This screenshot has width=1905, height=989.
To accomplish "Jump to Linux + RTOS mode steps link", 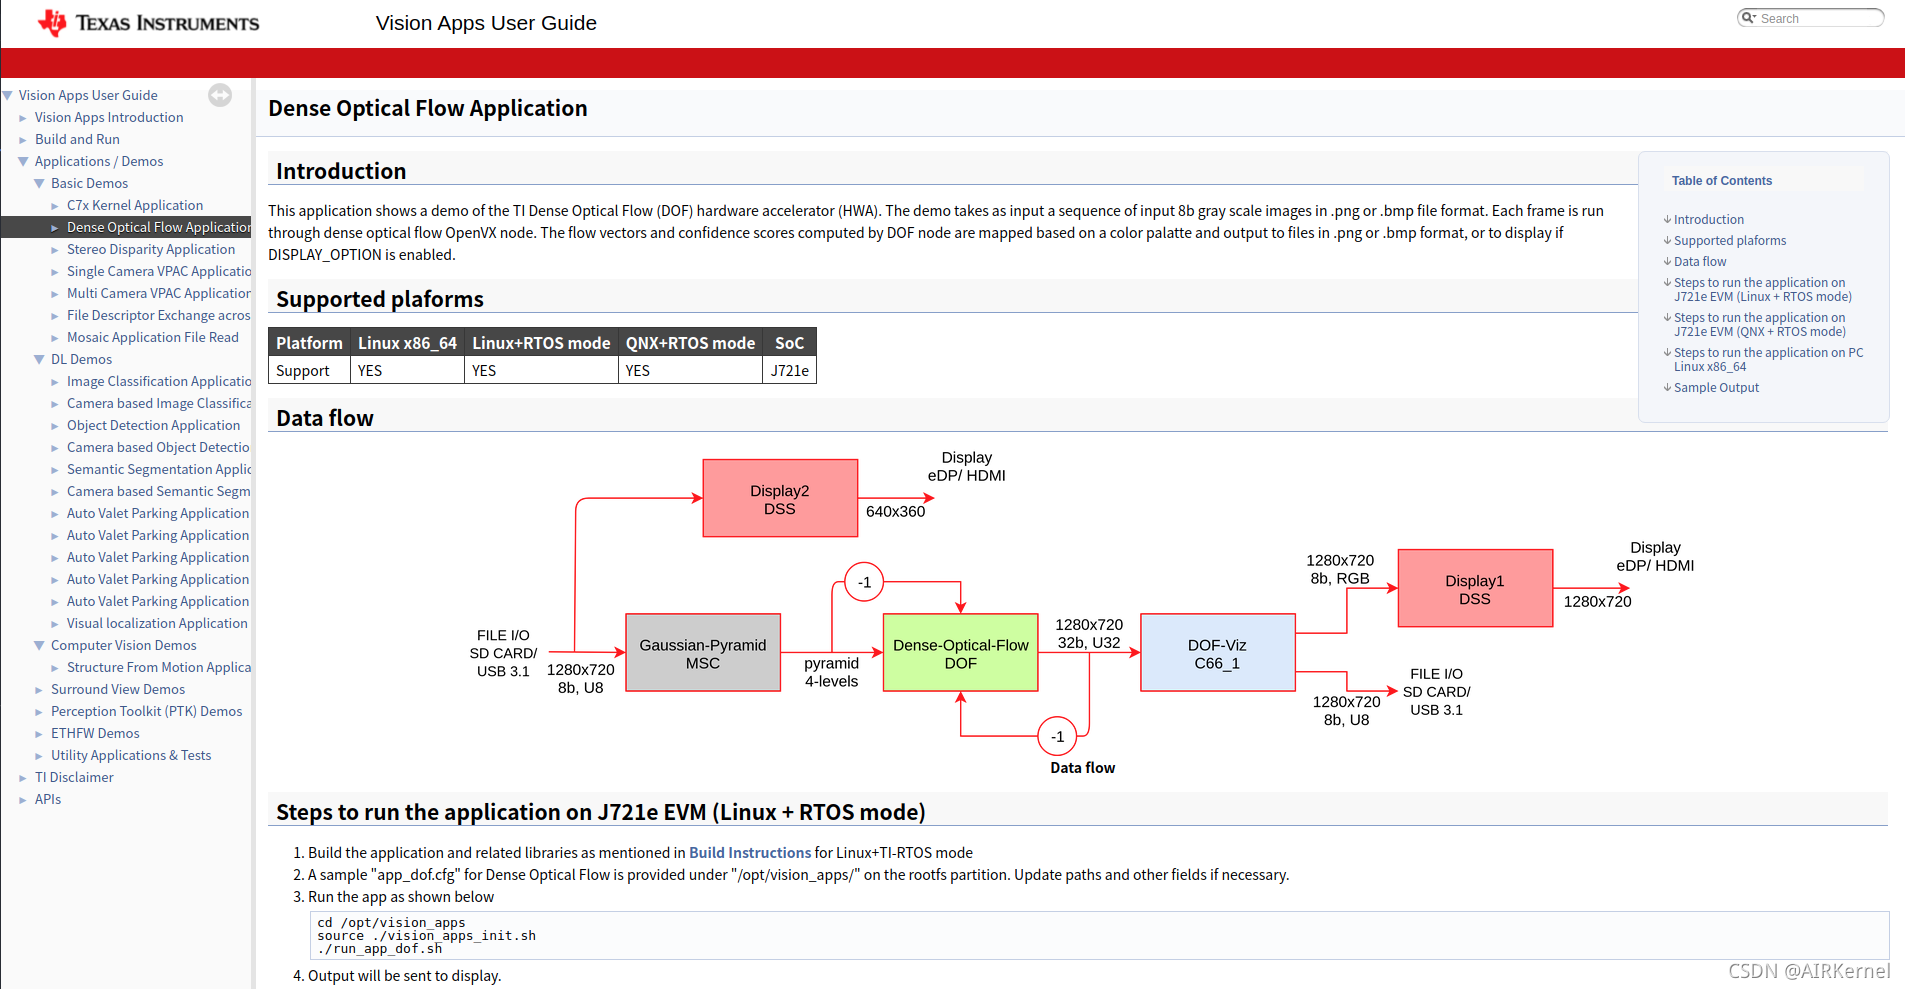I will 1763,290.
